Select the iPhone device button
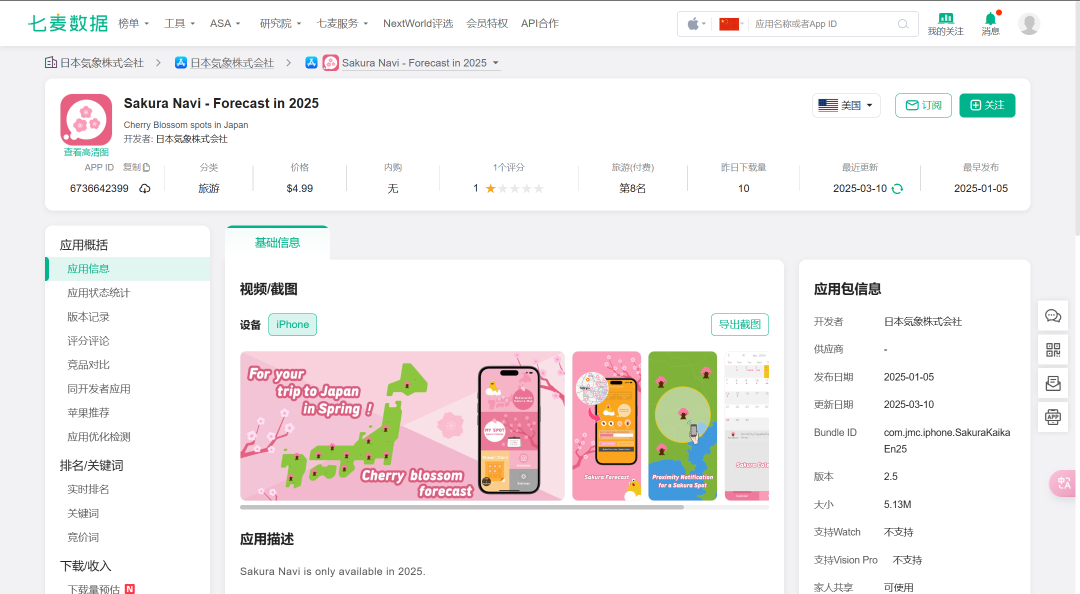 pyautogui.click(x=293, y=325)
